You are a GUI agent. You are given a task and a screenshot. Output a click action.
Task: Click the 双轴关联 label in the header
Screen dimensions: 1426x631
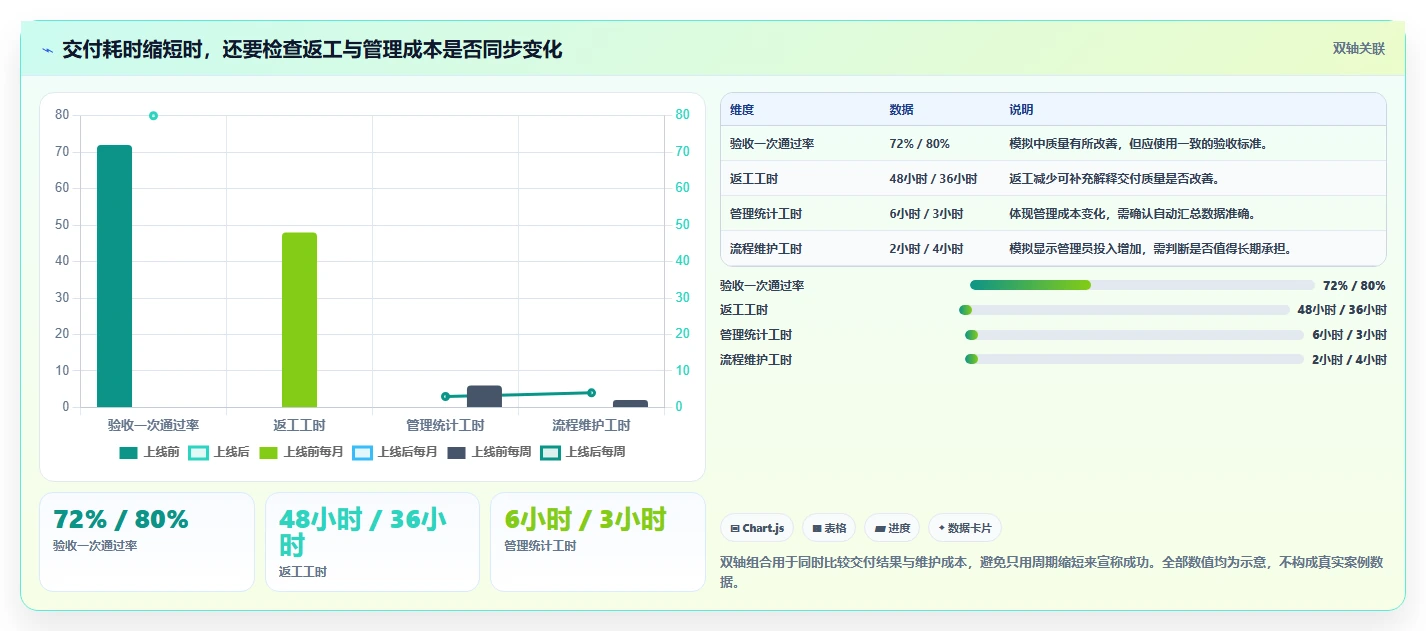[1359, 49]
